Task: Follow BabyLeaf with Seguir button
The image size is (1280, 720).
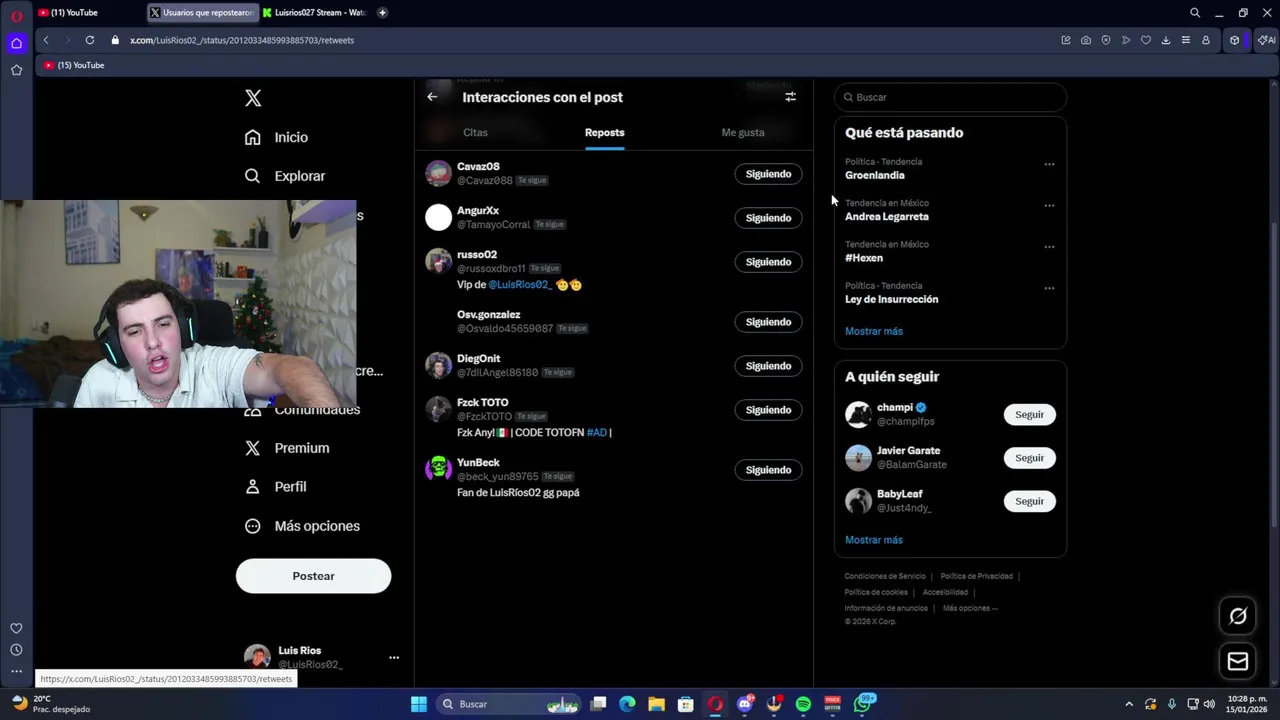Action: 1029,501
